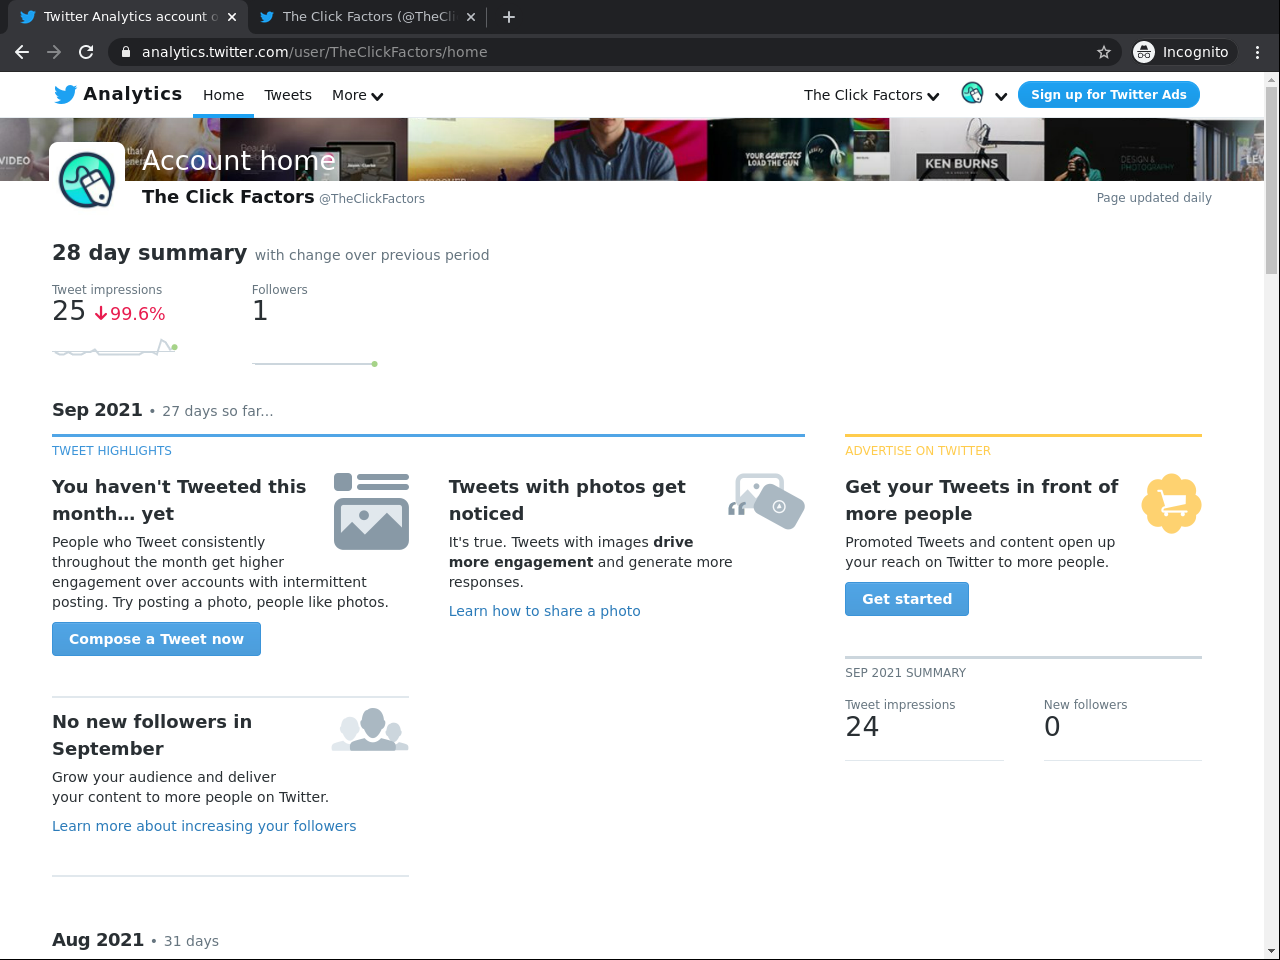Screen dimensions: 1280x960
Task: Click the forward navigation arrow
Action: pyautogui.click(x=54, y=52)
